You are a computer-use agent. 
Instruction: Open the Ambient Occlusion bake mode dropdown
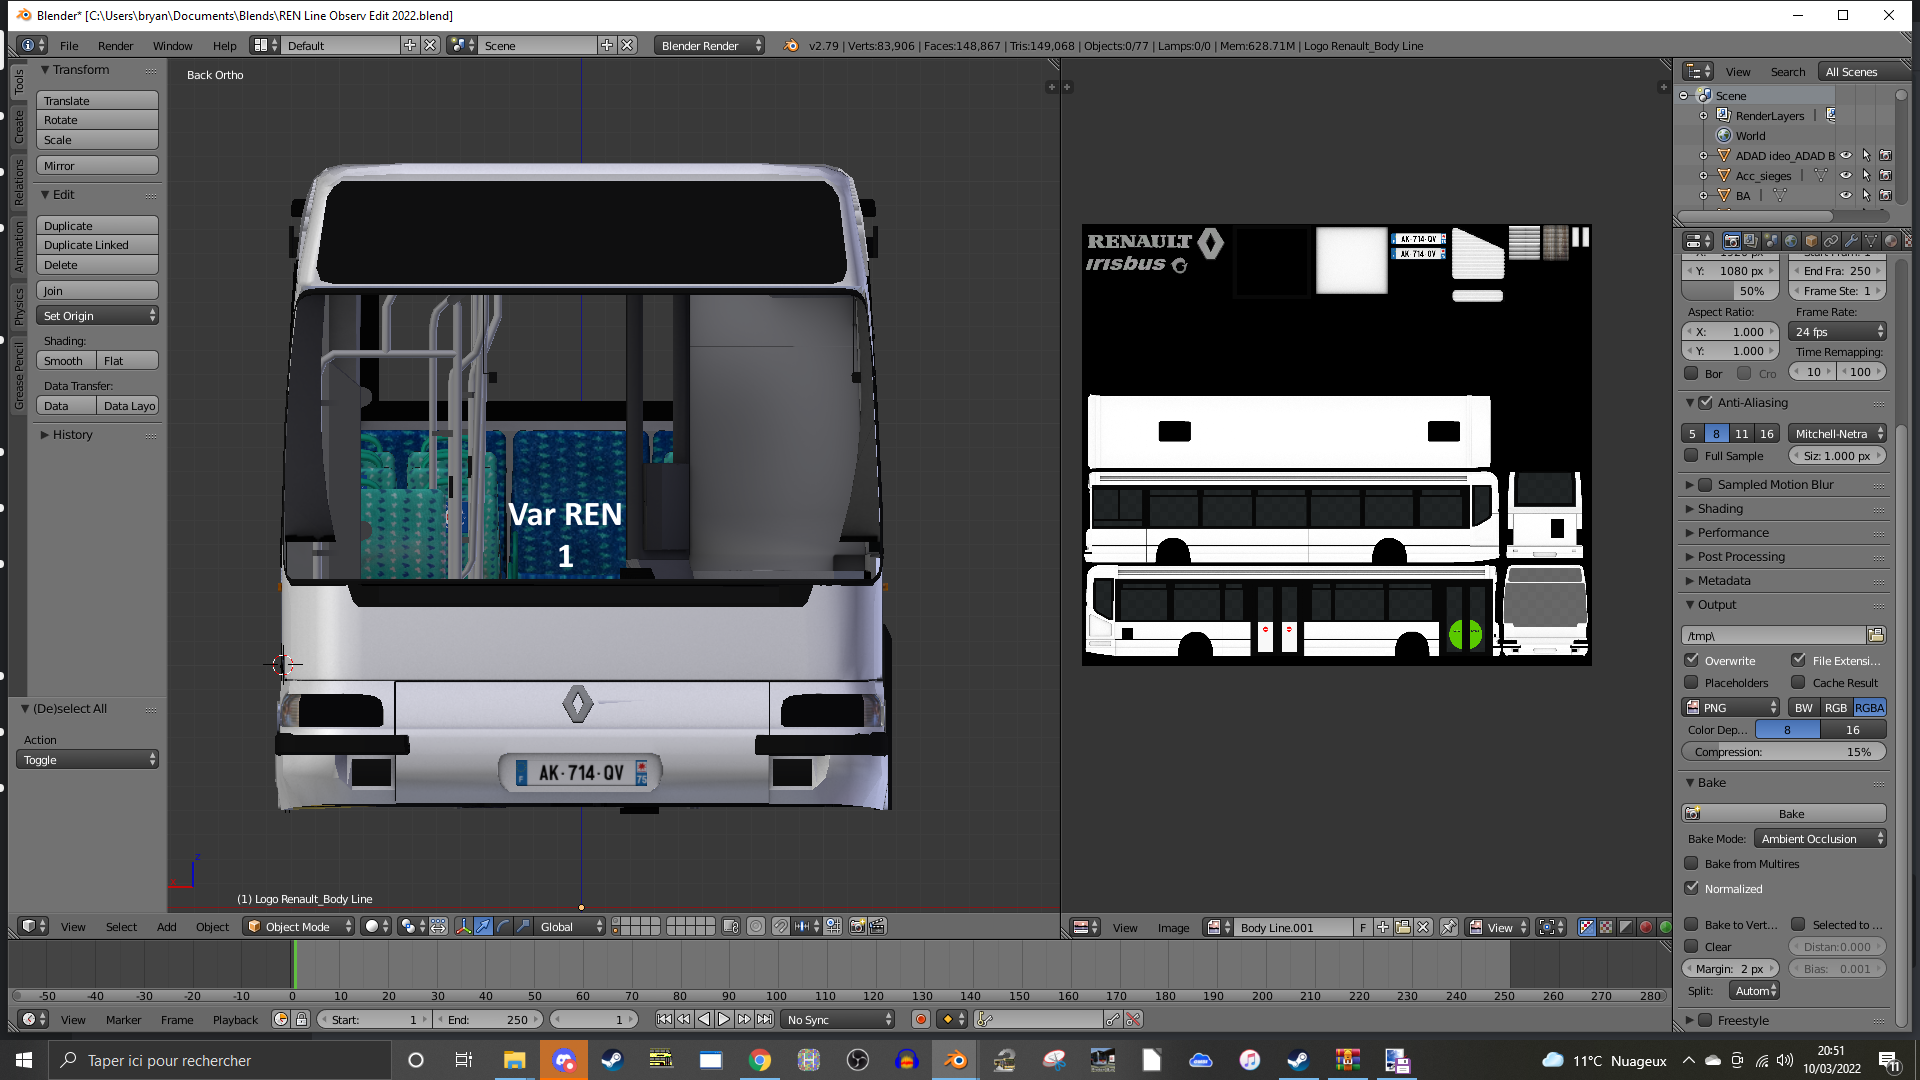coord(1820,839)
